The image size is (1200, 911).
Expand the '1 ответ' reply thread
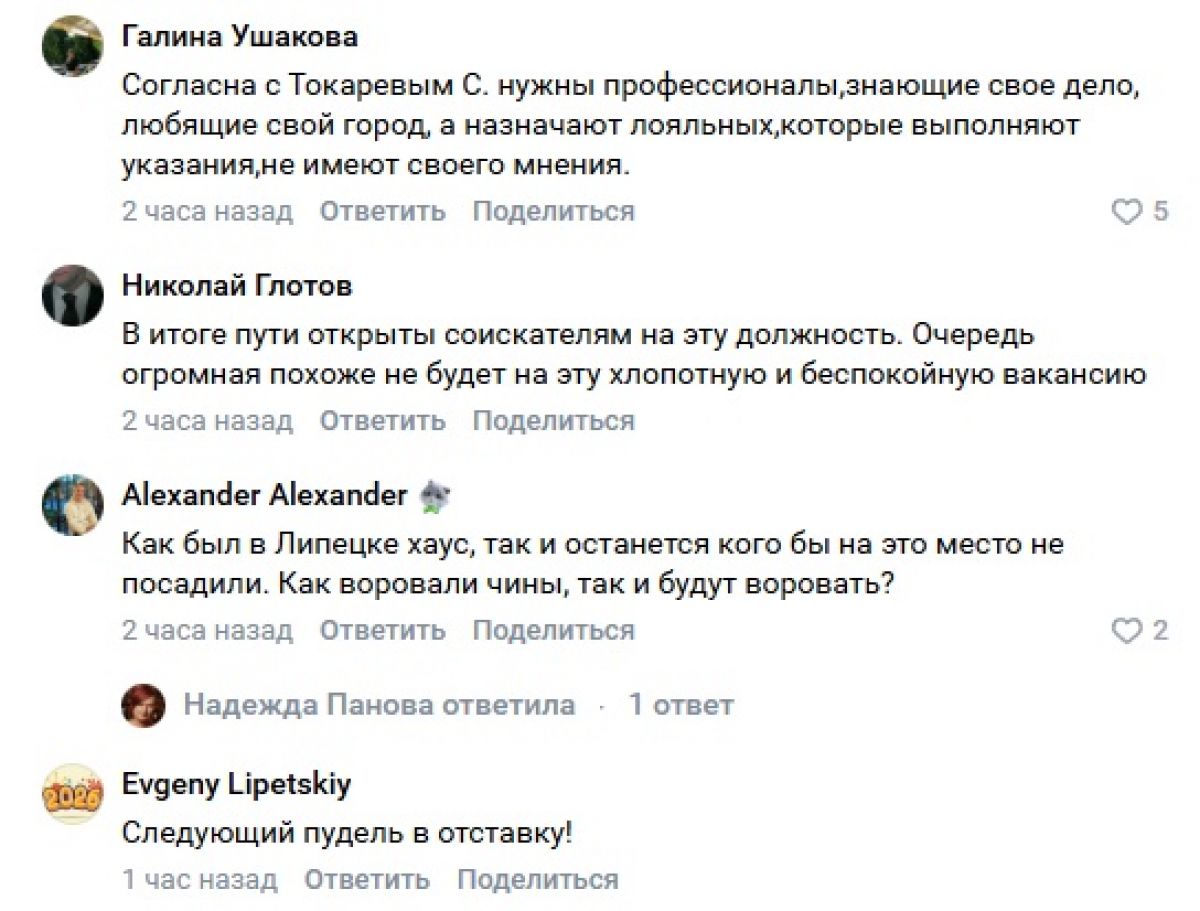[x=680, y=705]
